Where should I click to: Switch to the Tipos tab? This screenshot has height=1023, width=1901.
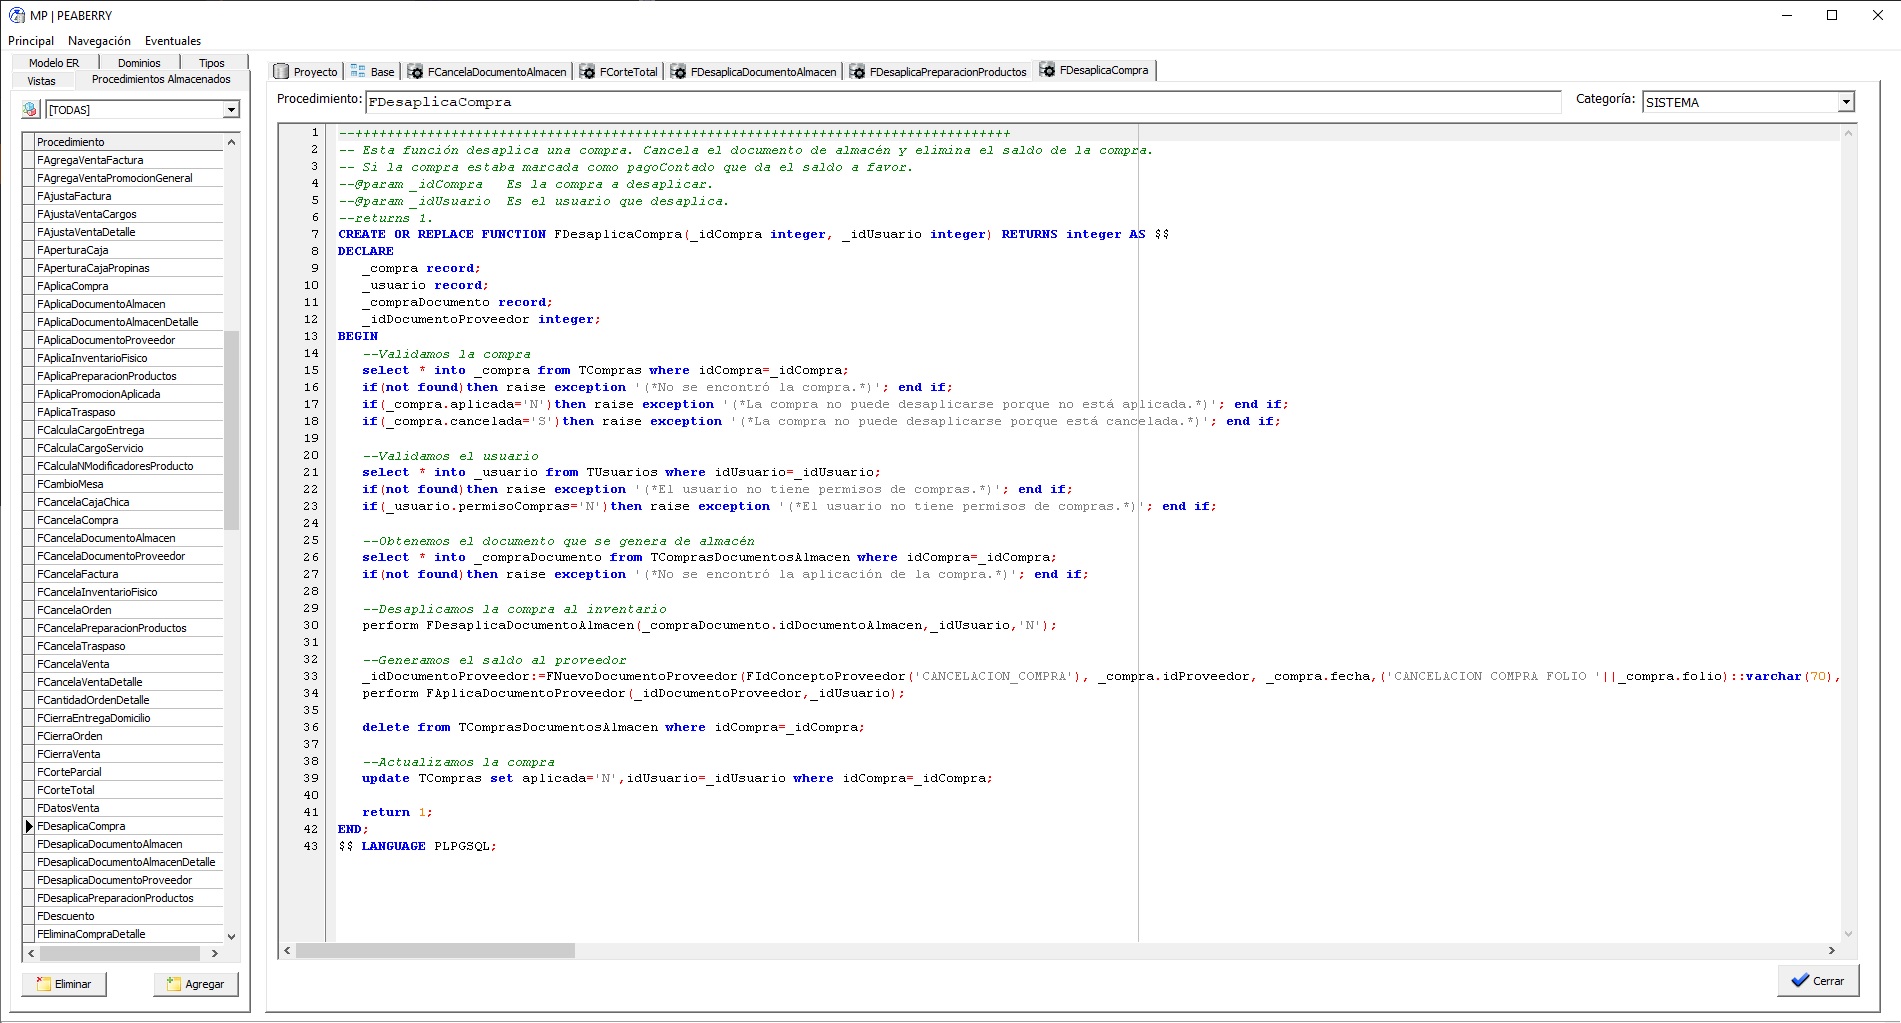(x=212, y=63)
